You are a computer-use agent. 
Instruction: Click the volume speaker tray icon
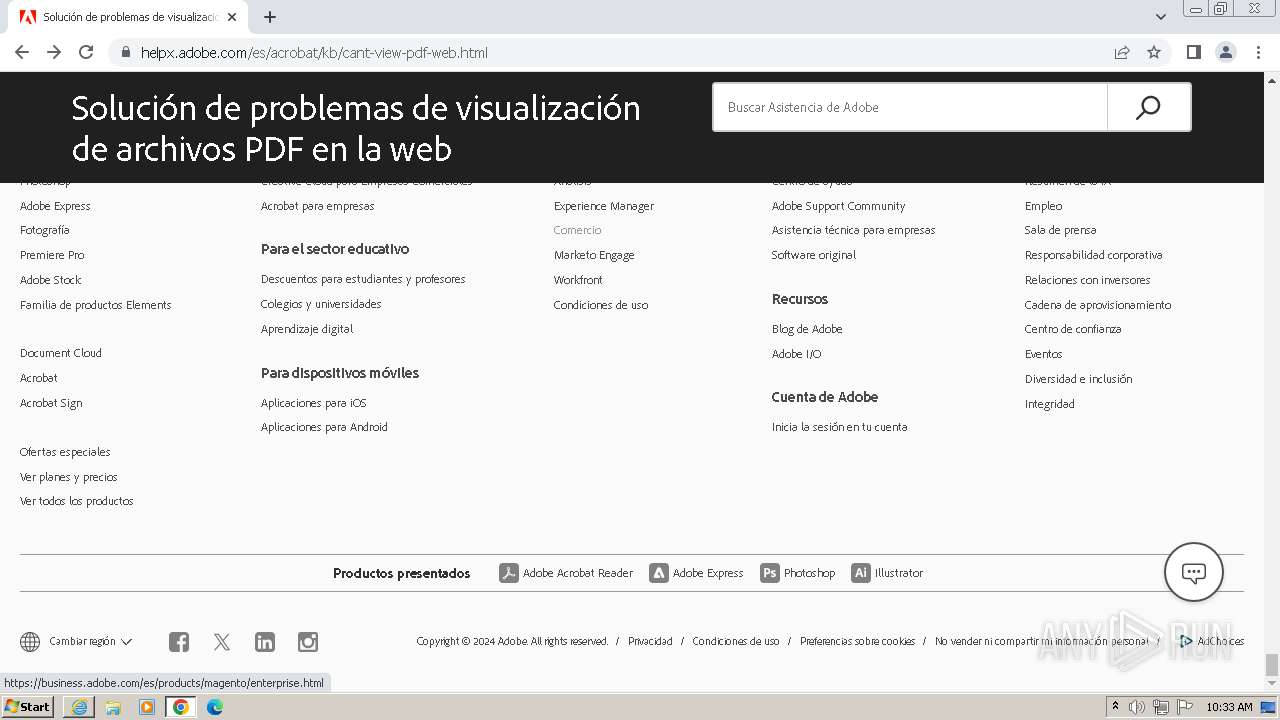pyautogui.click(x=1137, y=707)
